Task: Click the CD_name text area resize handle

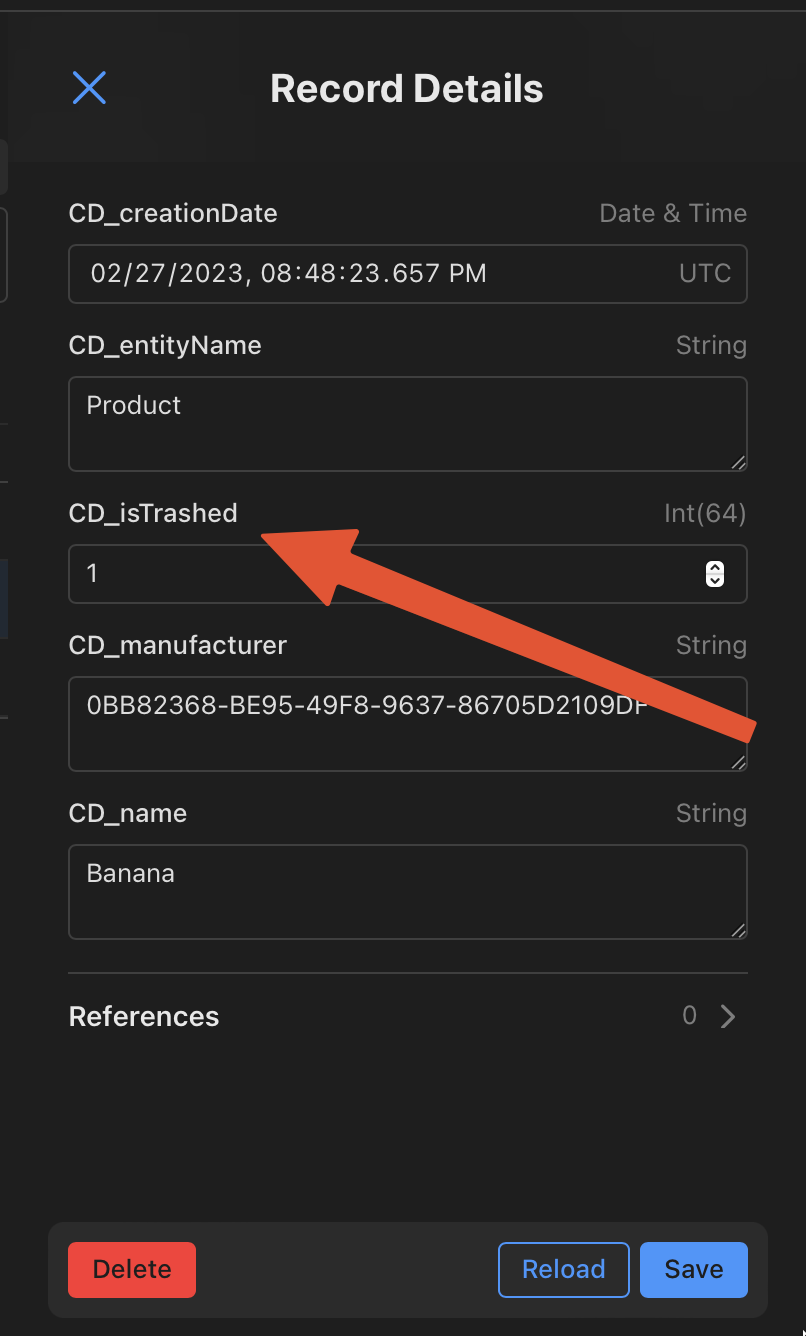Action: 738,930
